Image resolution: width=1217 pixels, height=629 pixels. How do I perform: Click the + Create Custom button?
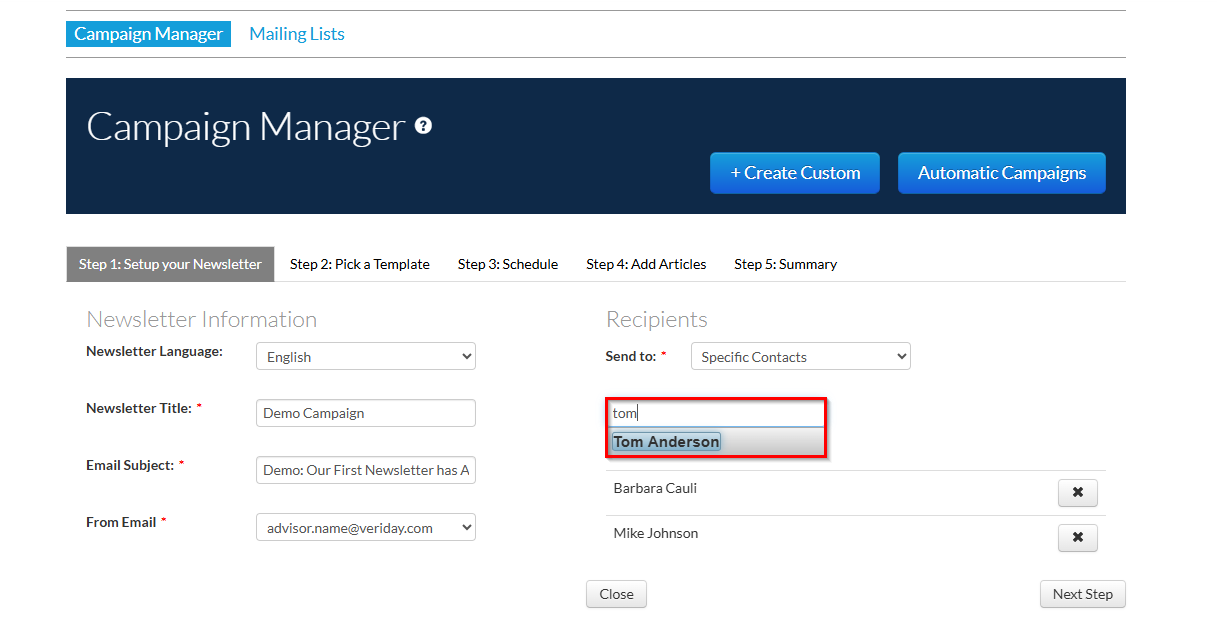click(795, 173)
